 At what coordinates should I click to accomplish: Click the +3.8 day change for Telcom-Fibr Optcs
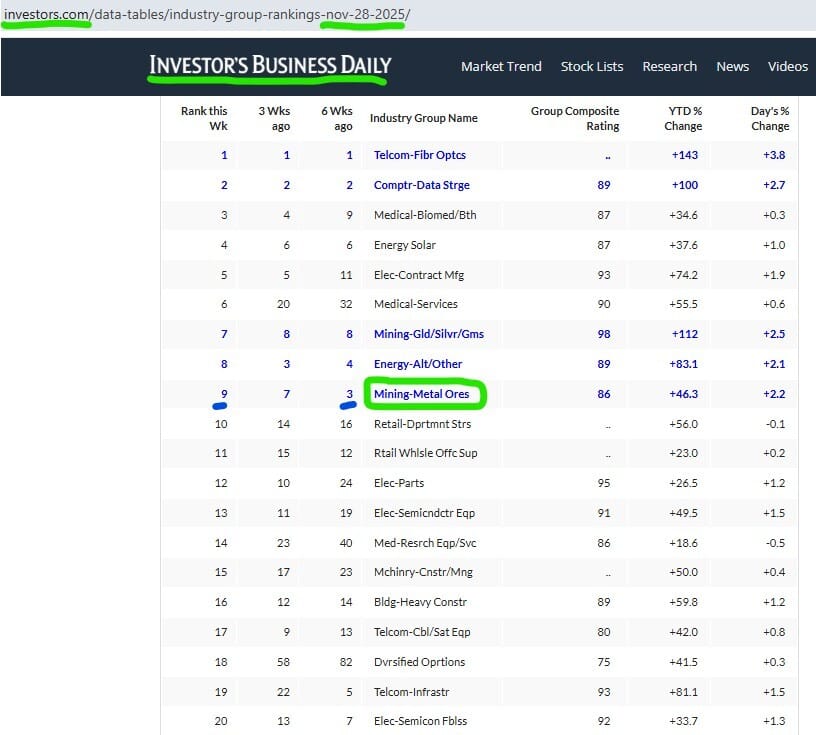[774, 155]
